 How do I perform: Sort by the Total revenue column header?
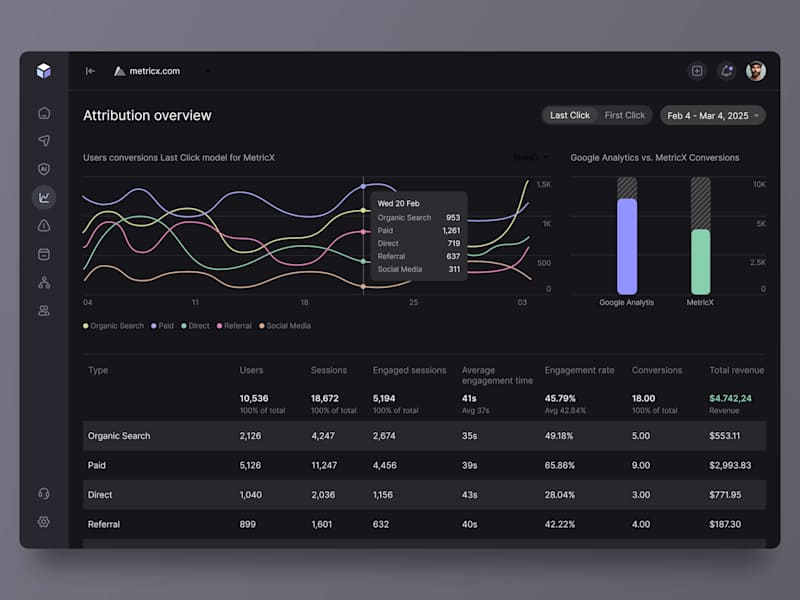point(736,370)
